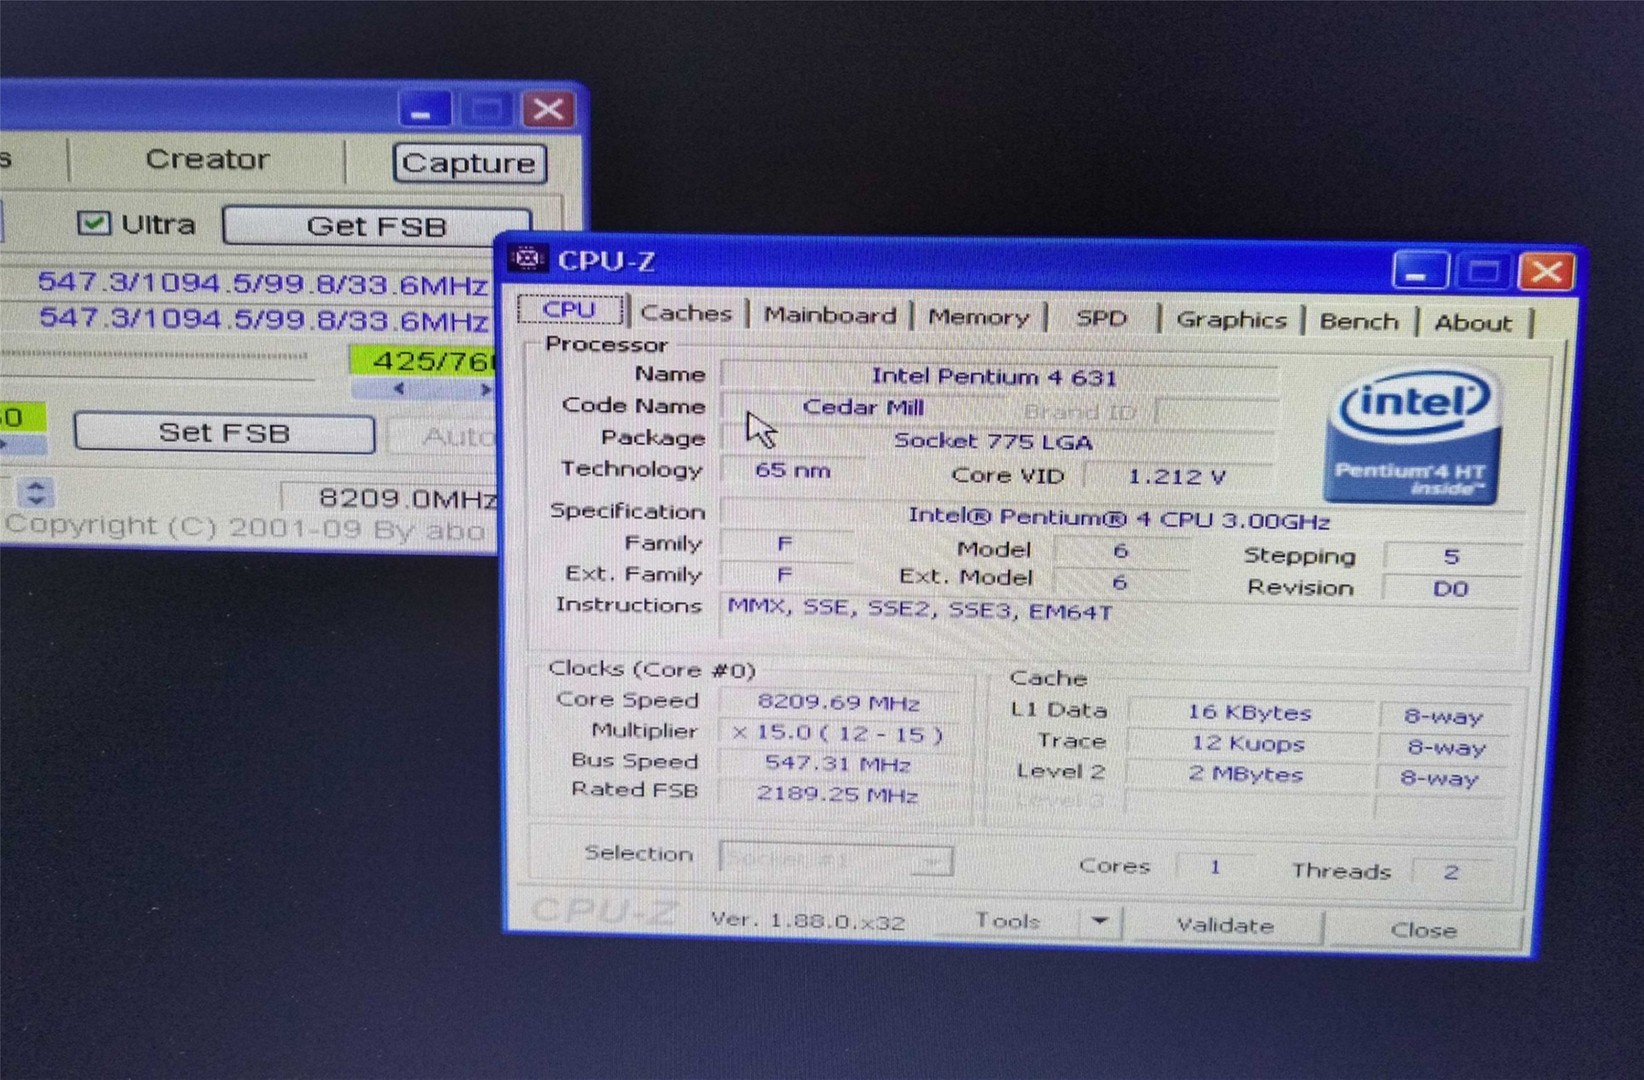Switch to the CPU tab in CPU-Z
Image resolution: width=1644 pixels, height=1080 pixels.
point(570,310)
